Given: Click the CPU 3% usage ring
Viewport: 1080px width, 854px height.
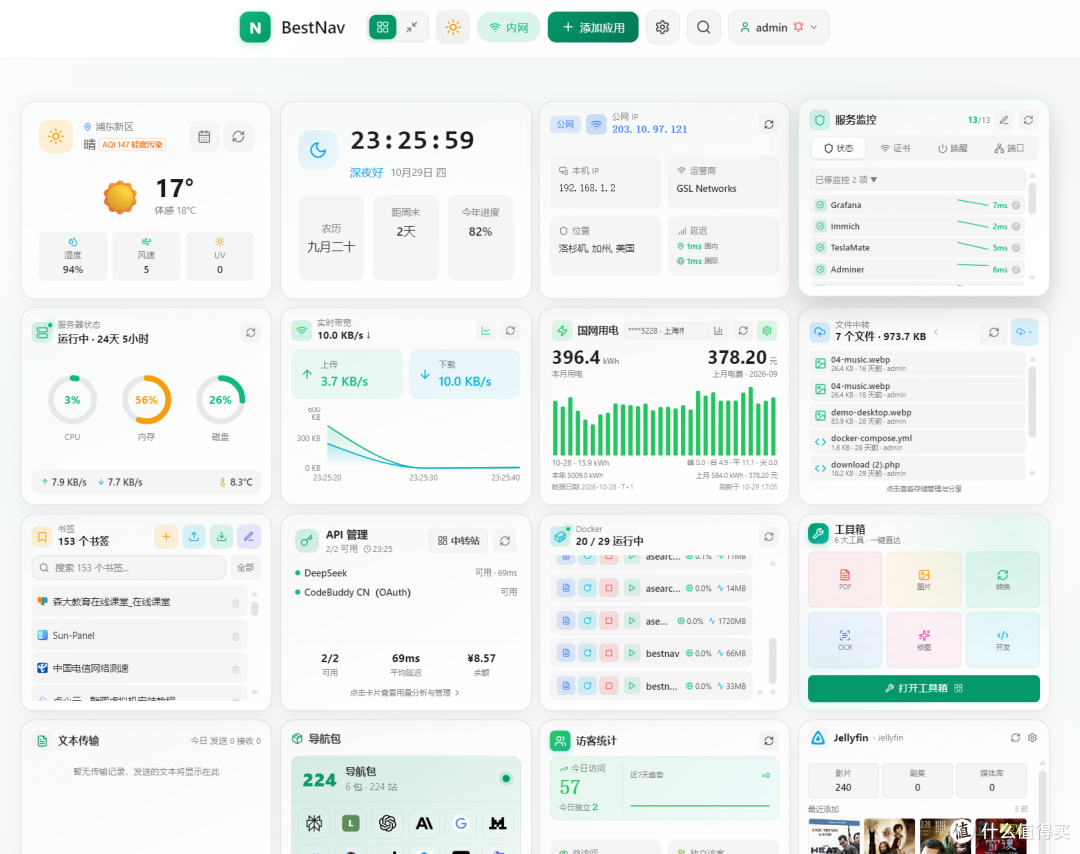Looking at the screenshot, I should 72,399.
